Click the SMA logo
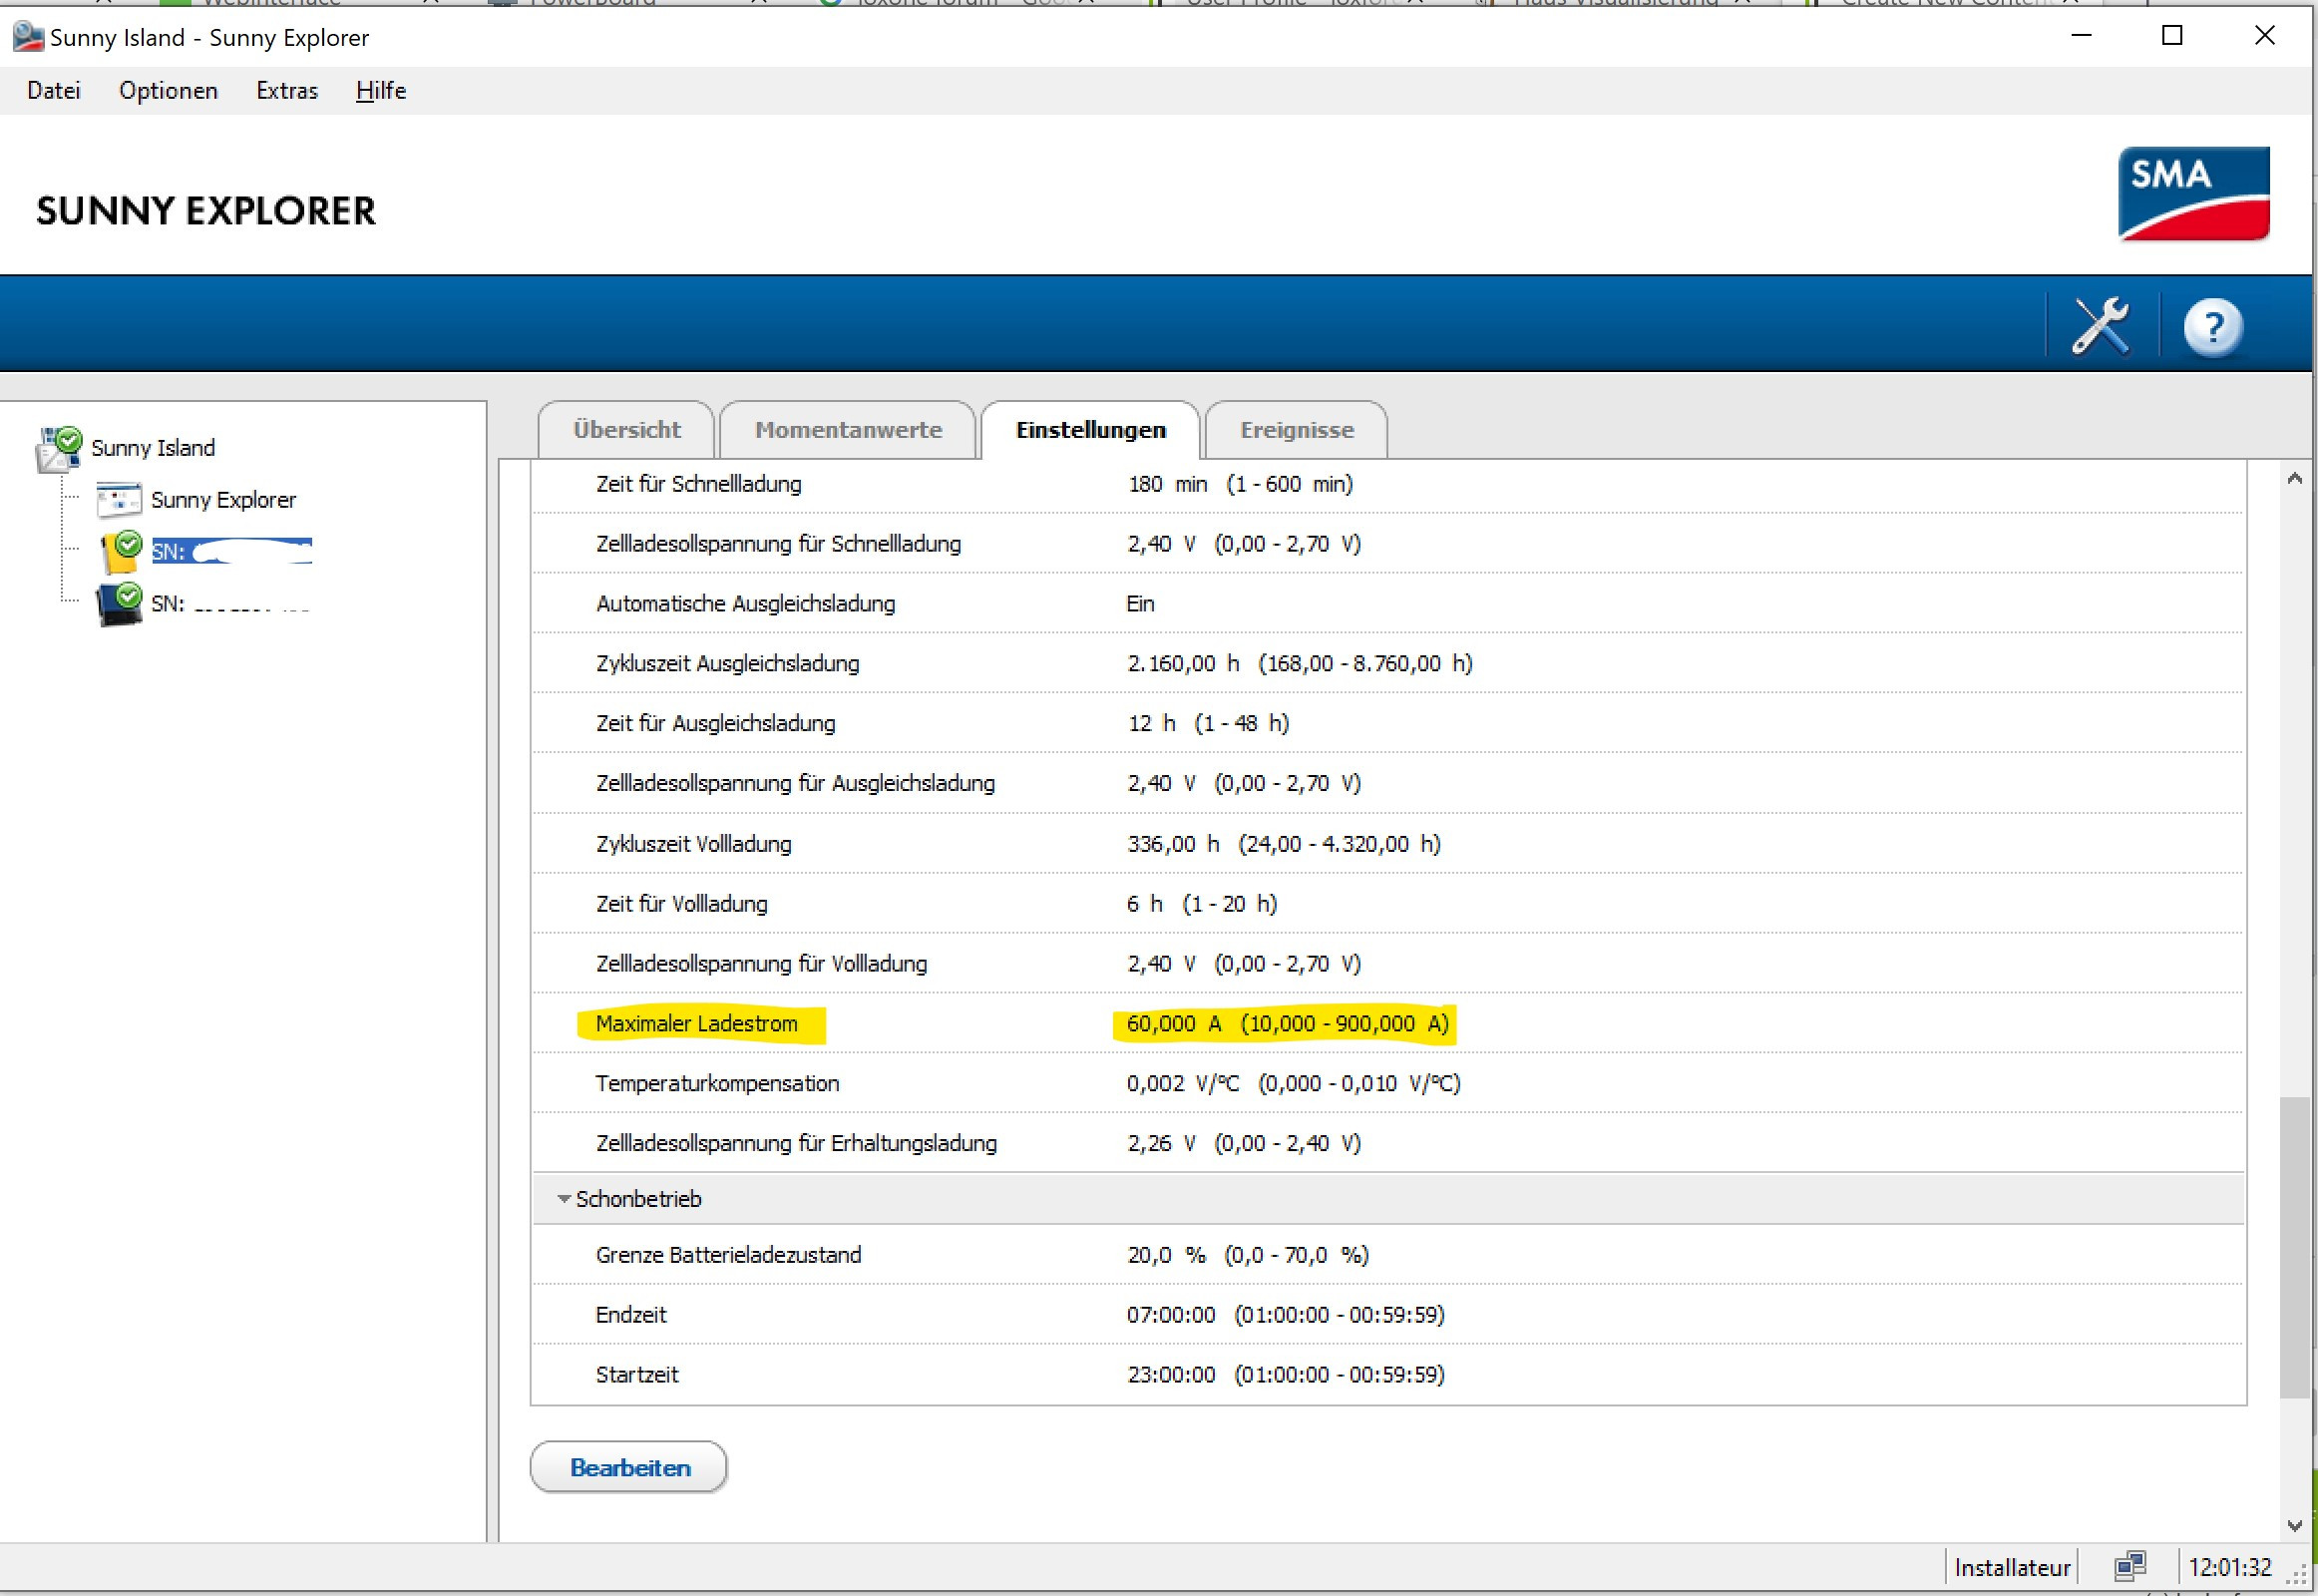This screenshot has height=1596, width=2318. coord(2193,194)
